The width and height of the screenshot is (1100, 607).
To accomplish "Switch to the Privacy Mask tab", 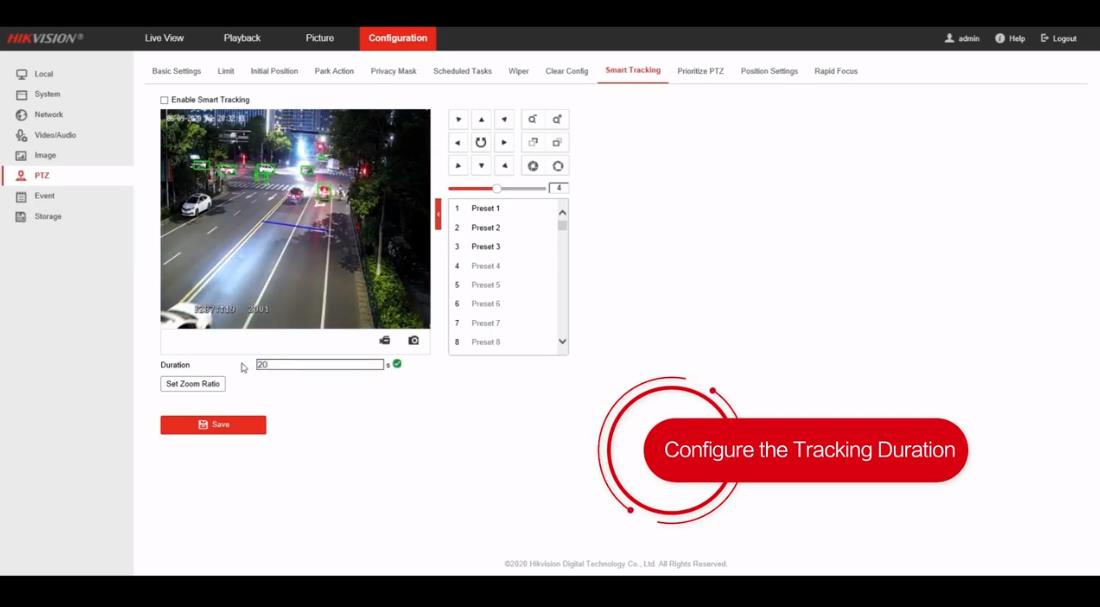I will click(394, 71).
